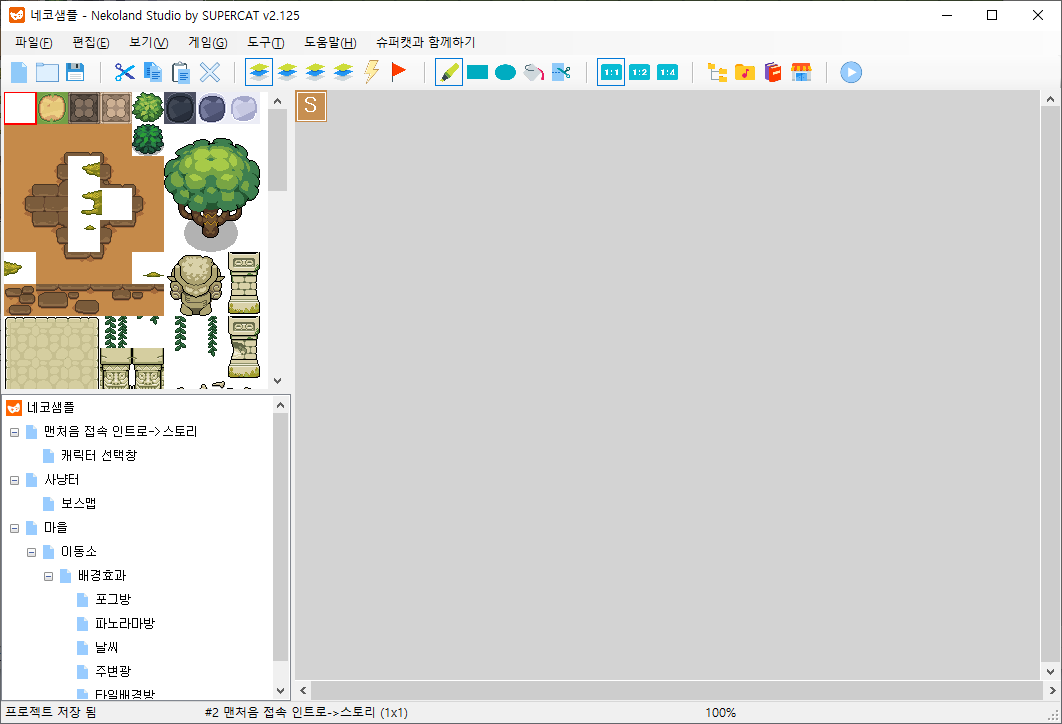Open the 도구(T) menu
The width and height of the screenshot is (1062, 724).
click(x=266, y=43)
